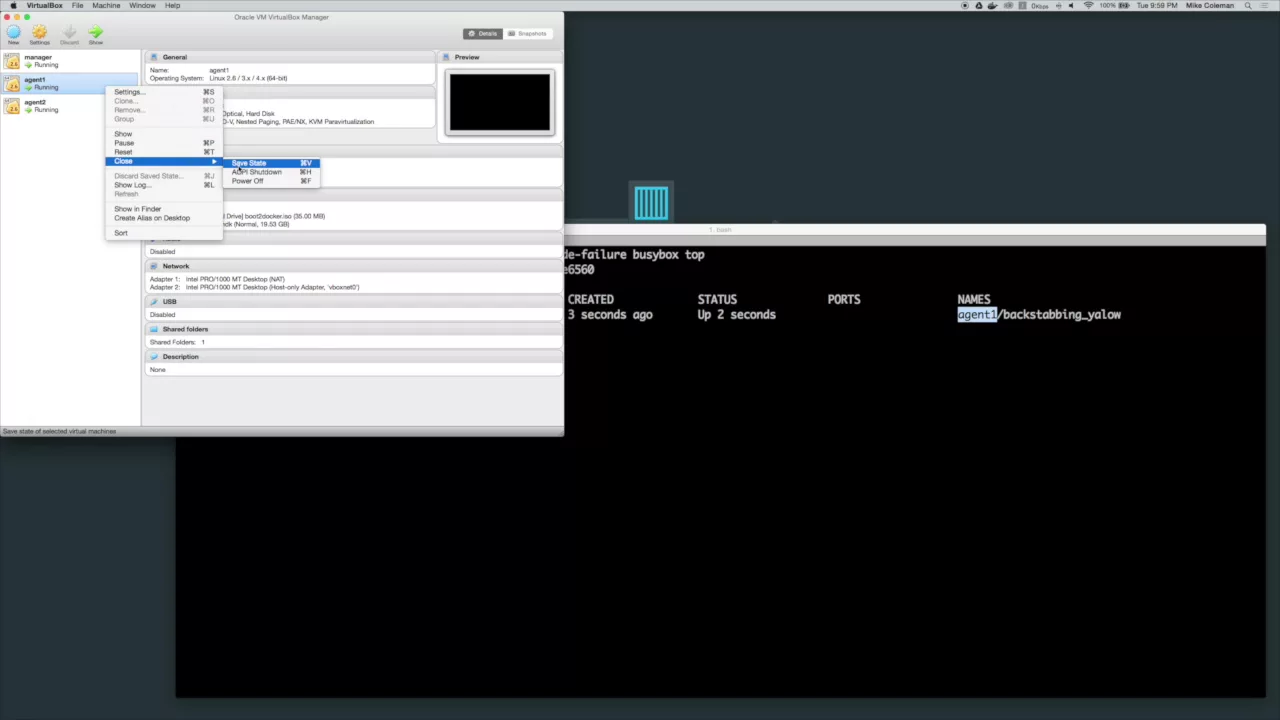Click the blue container icon on desktop
This screenshot has height=720, width=1280.
point(651,203)
